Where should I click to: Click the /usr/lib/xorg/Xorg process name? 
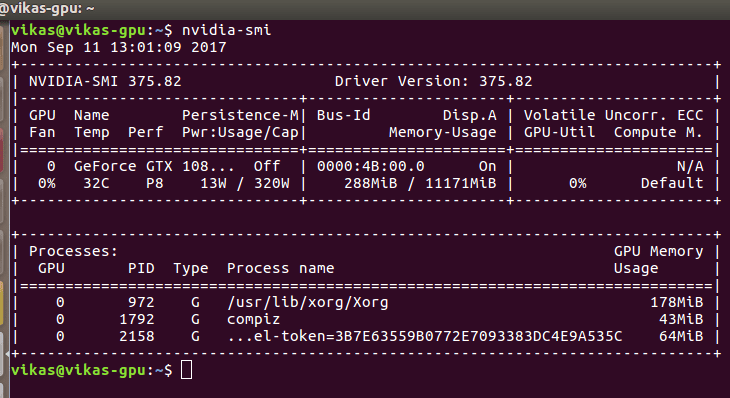(x=308, y=303)
